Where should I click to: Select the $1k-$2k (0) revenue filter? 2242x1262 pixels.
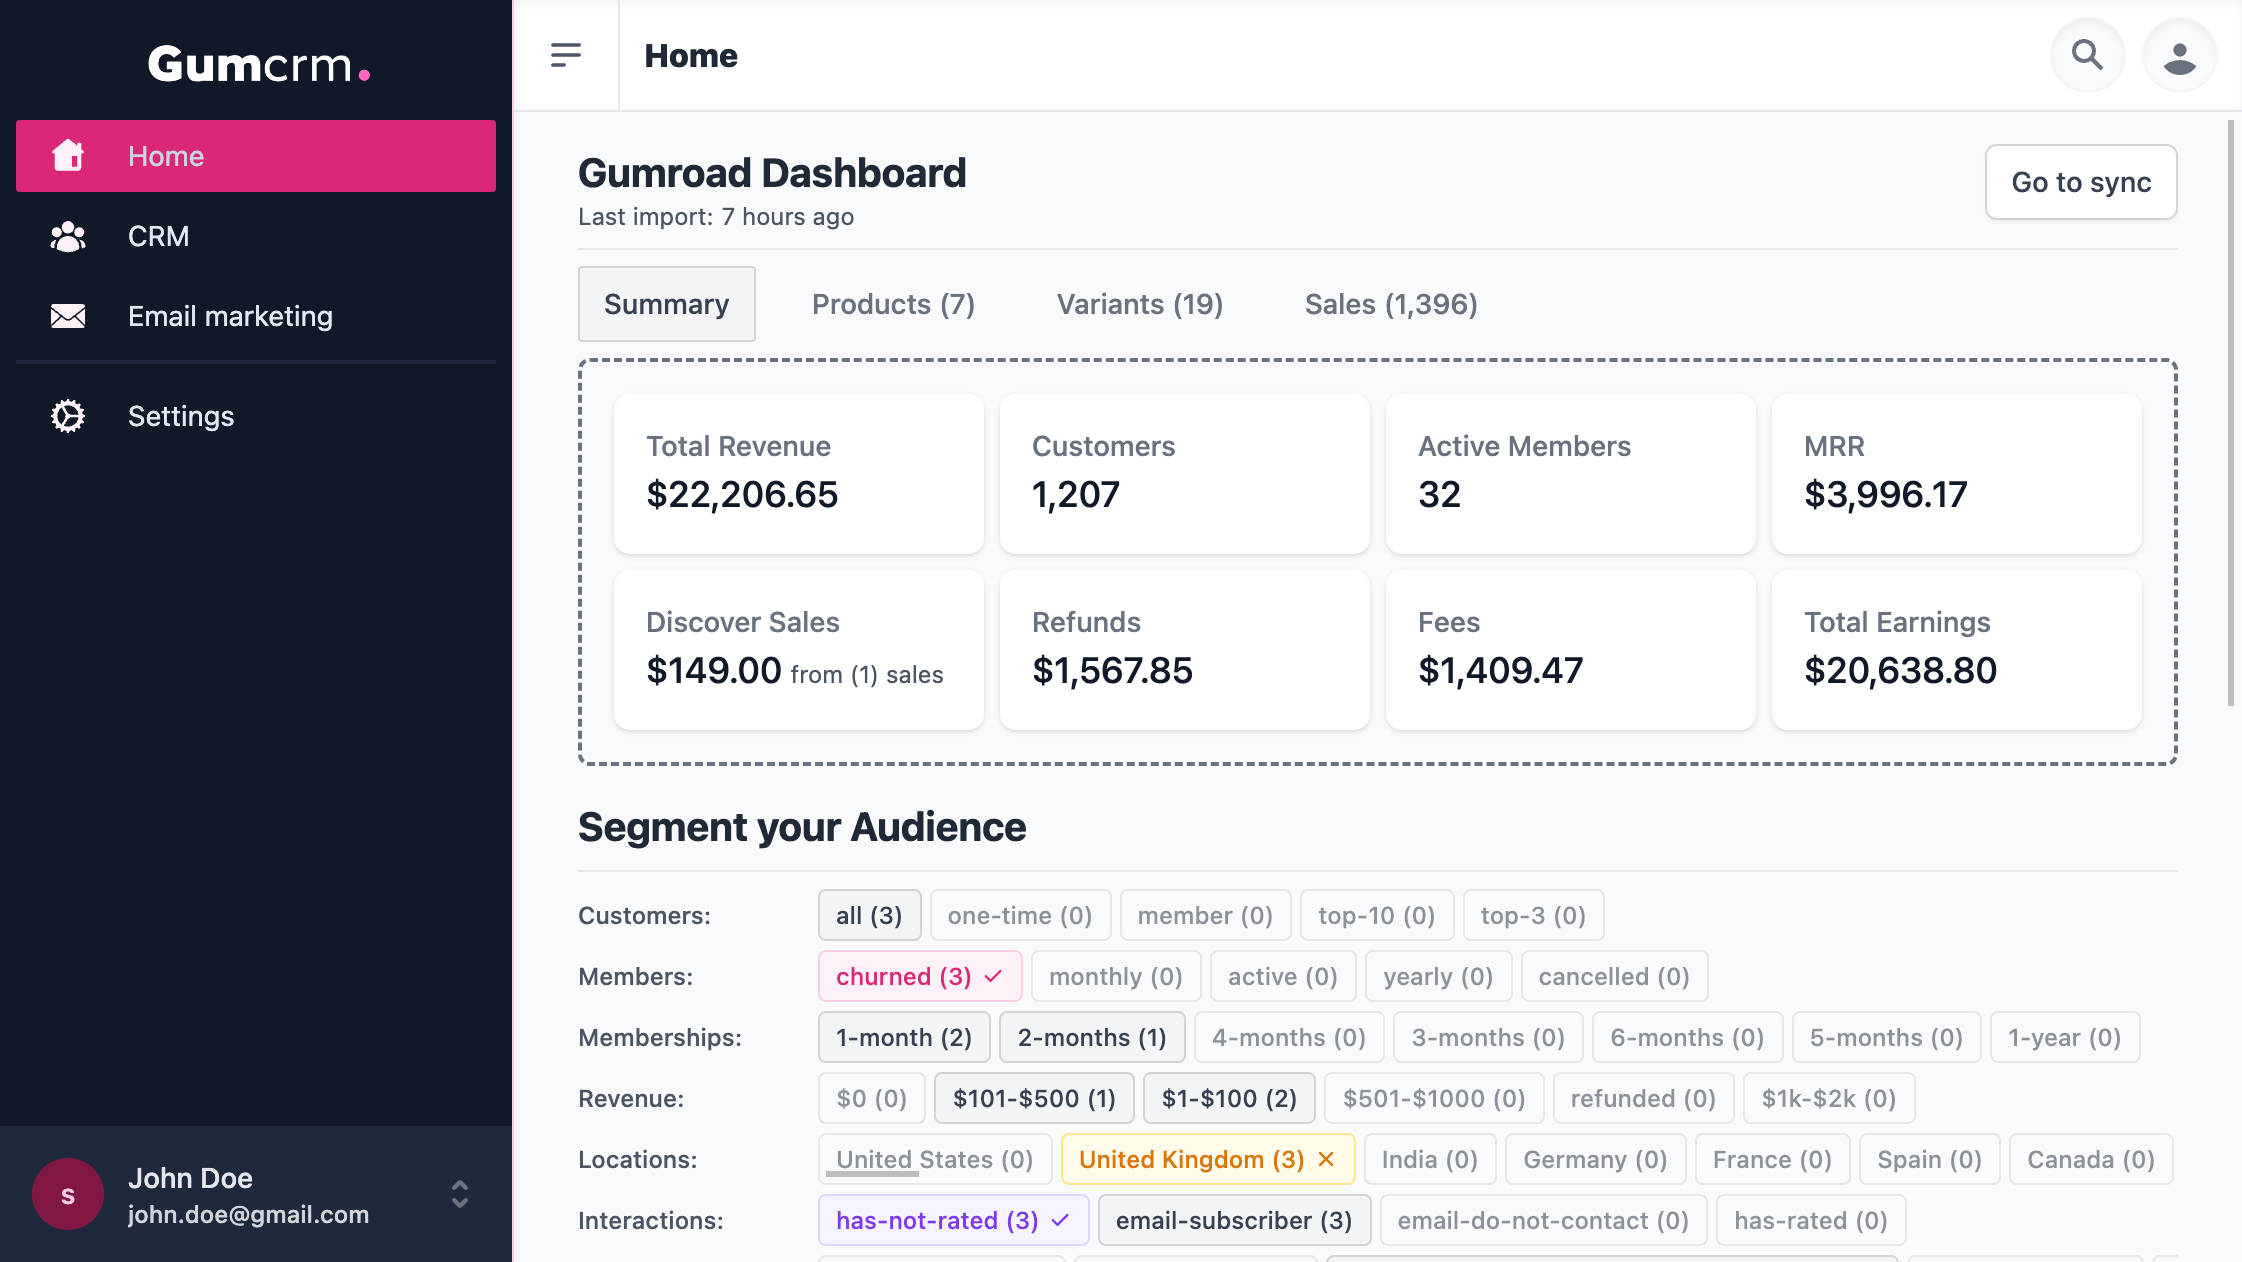click(x=1829, y=1098)
